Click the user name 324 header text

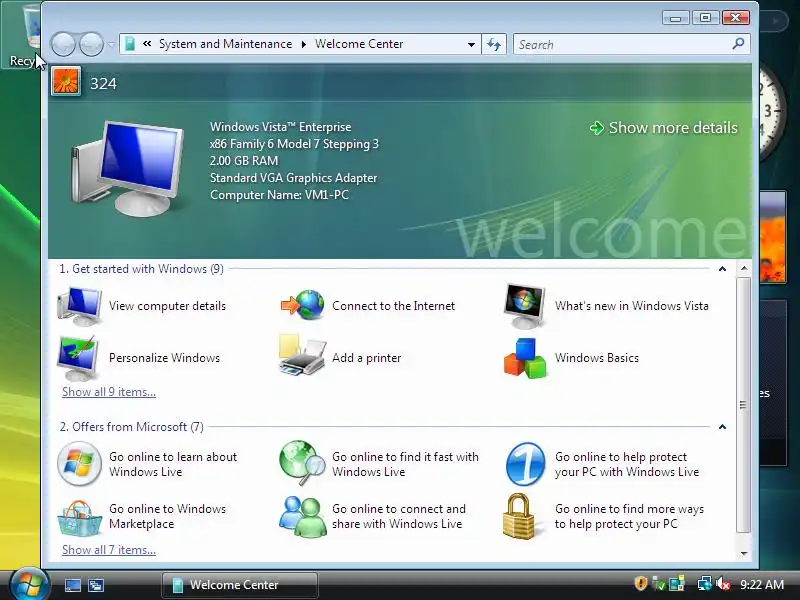[103, 84]
